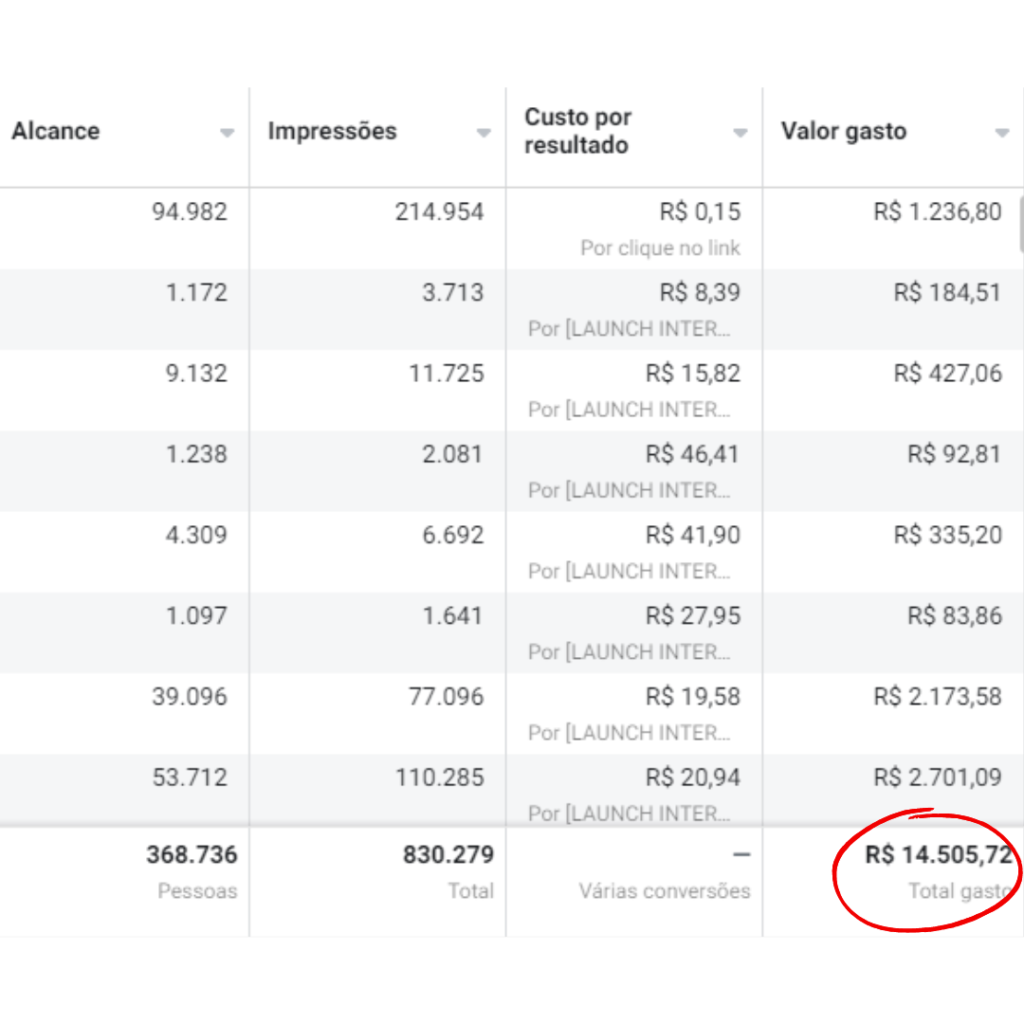Select the 368.736 total reach value
Screen dimensions: 1024x1024
[x=192, y=854]
